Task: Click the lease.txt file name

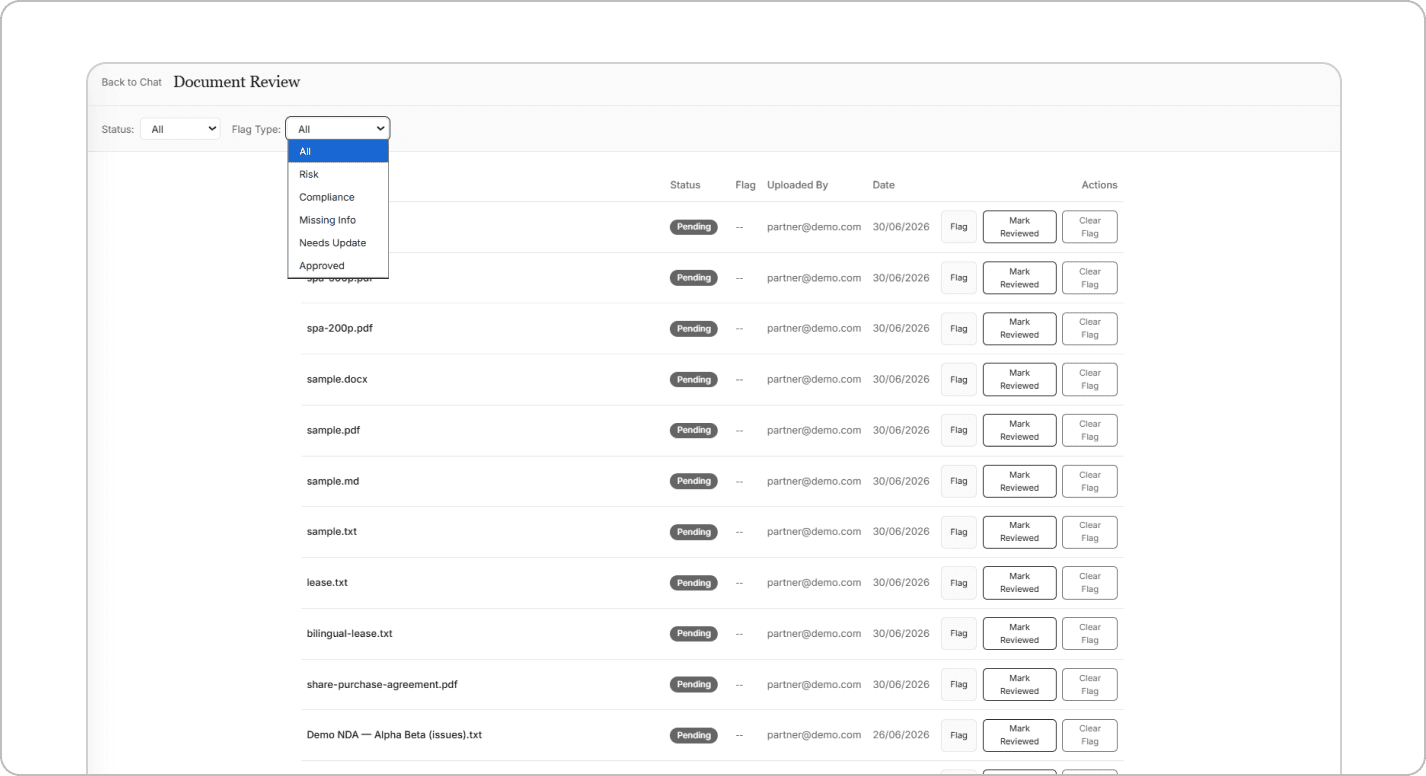Action: (x=327, y=582)
